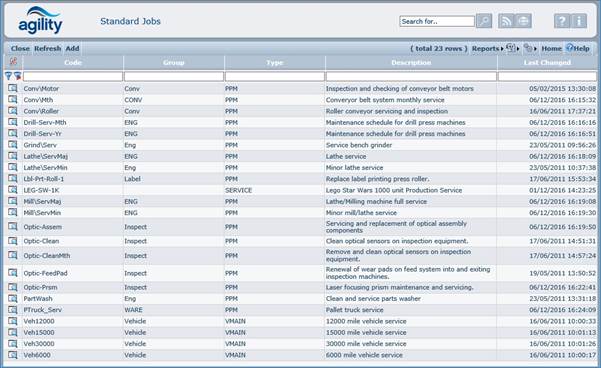Click the Search for input field
This screenshot has width=601, height=368.
click(437, 21)
